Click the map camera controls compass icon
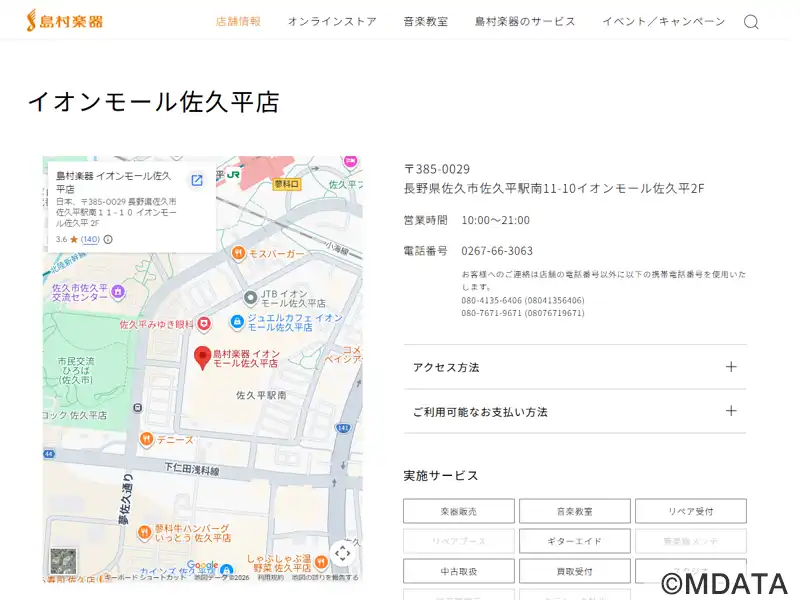Image resolution: width=800 pixels, height=600 pixels. click(342, 553)
